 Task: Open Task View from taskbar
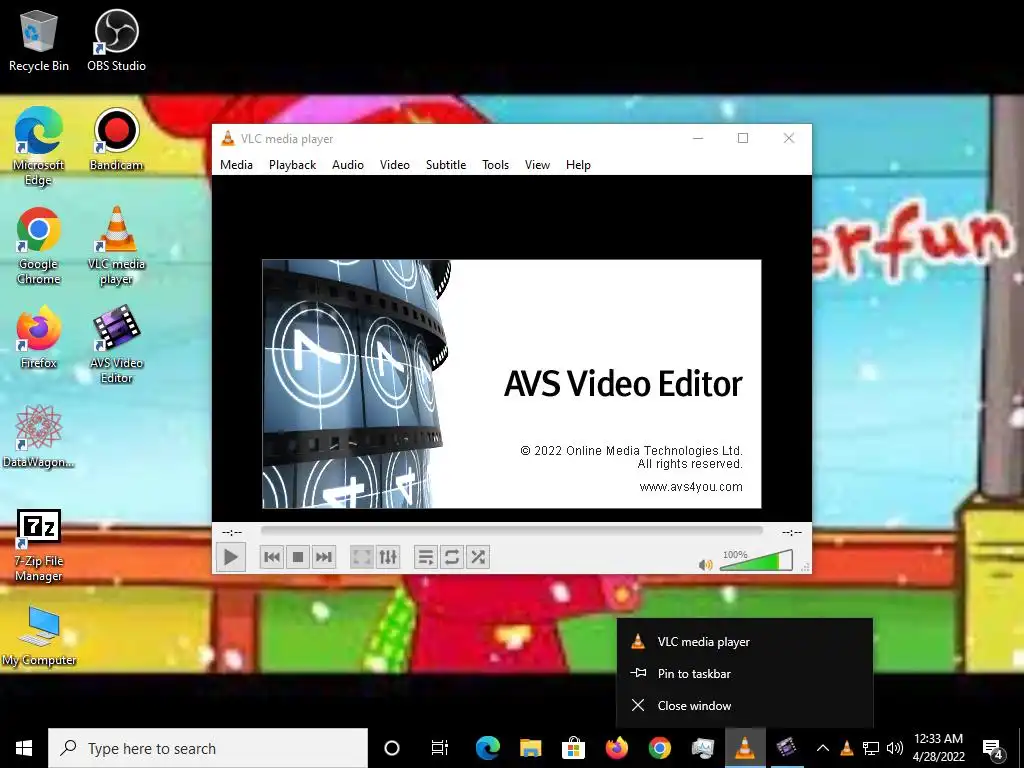tap(440, 748)
